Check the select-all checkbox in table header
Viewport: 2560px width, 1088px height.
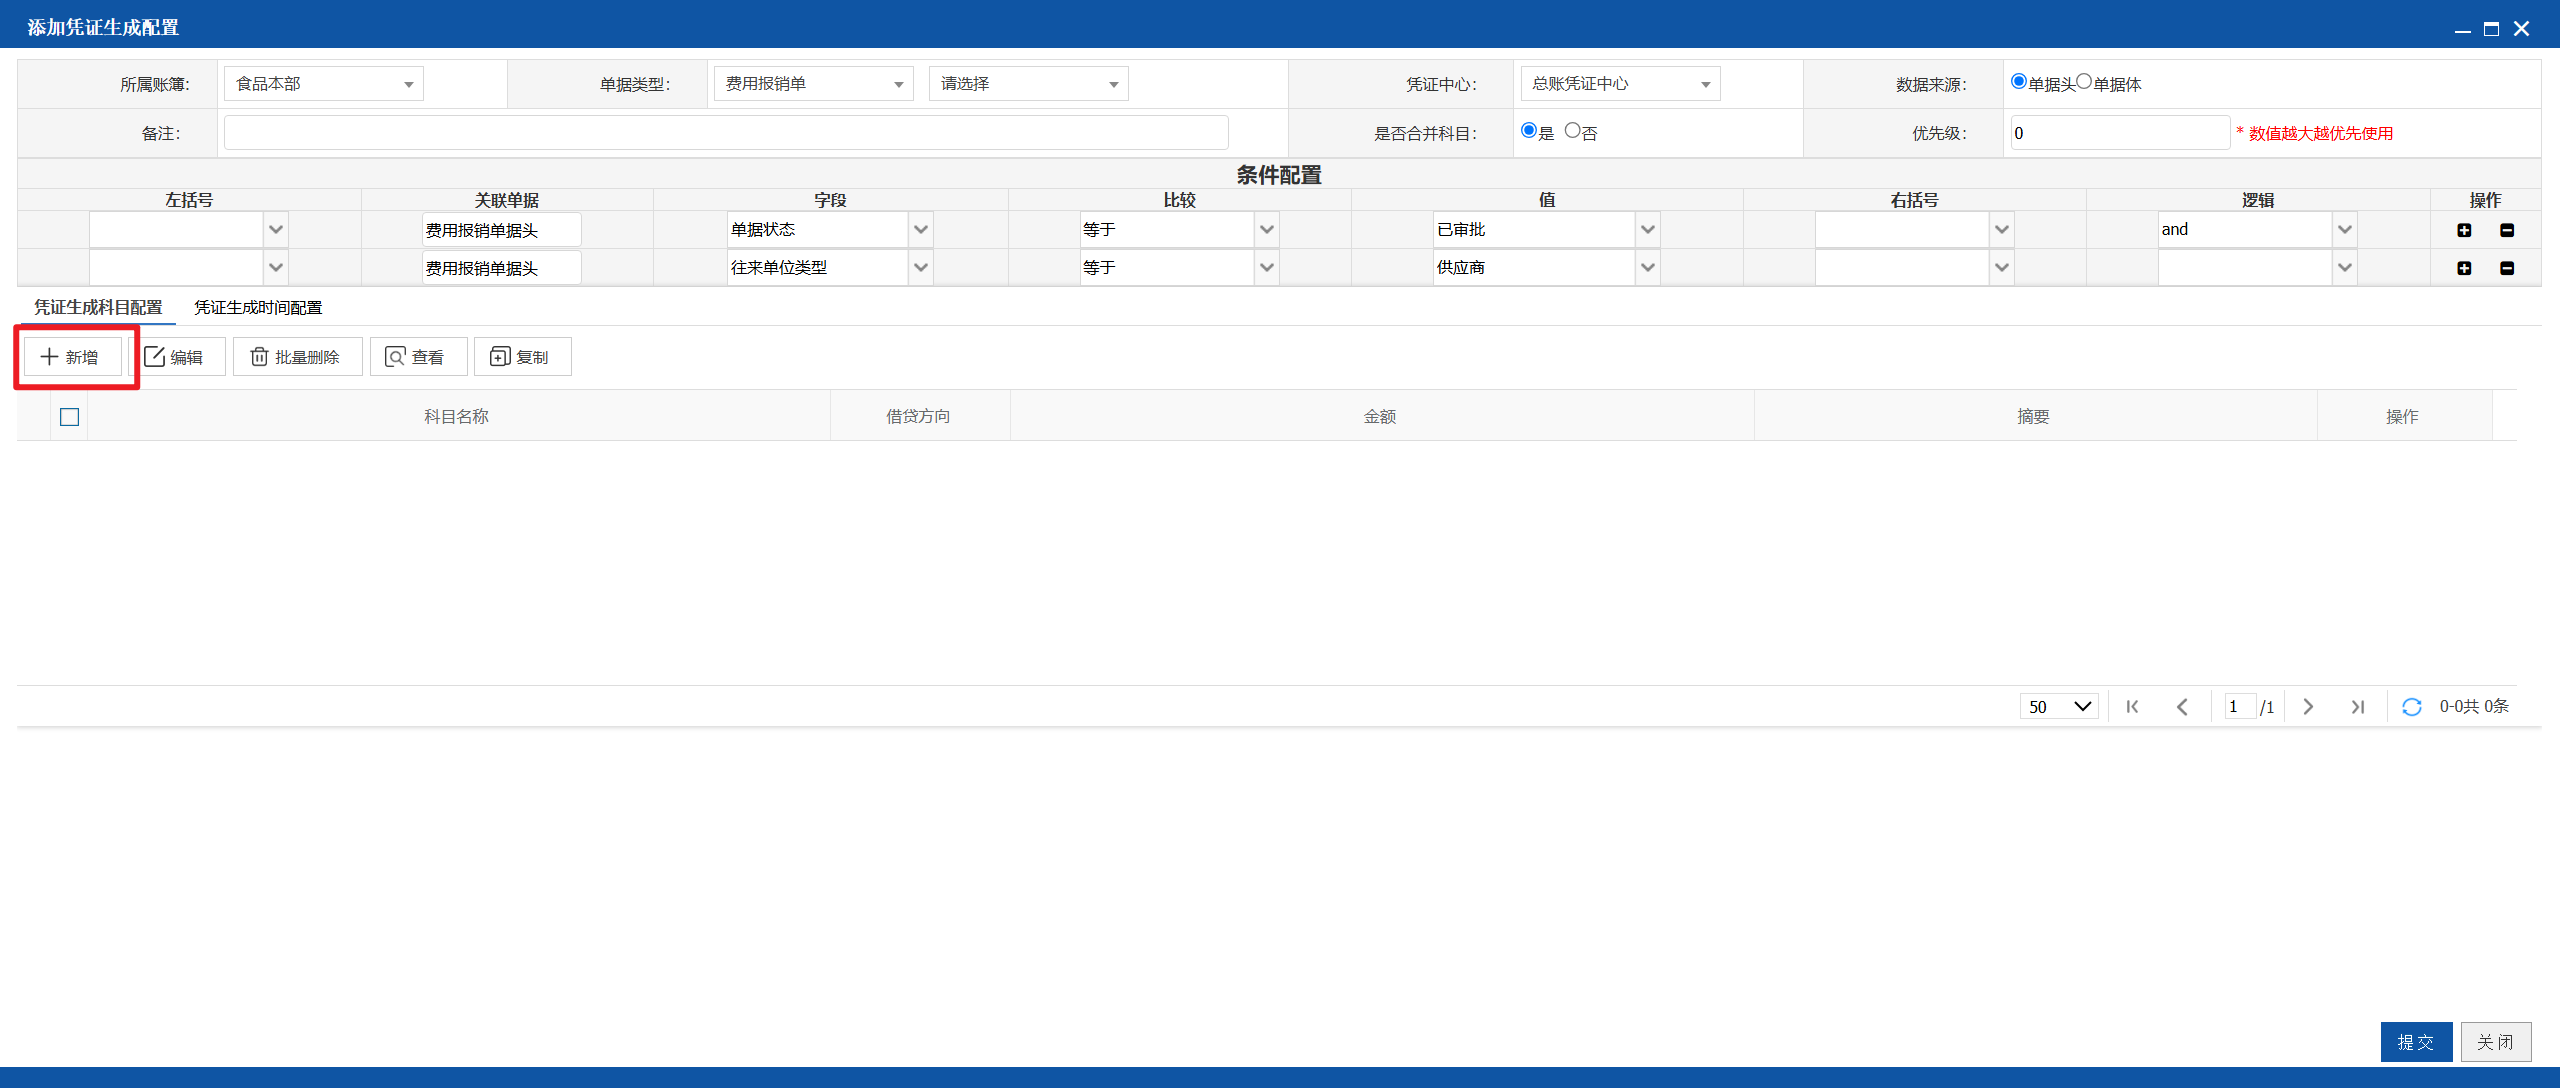click(69, 417)
